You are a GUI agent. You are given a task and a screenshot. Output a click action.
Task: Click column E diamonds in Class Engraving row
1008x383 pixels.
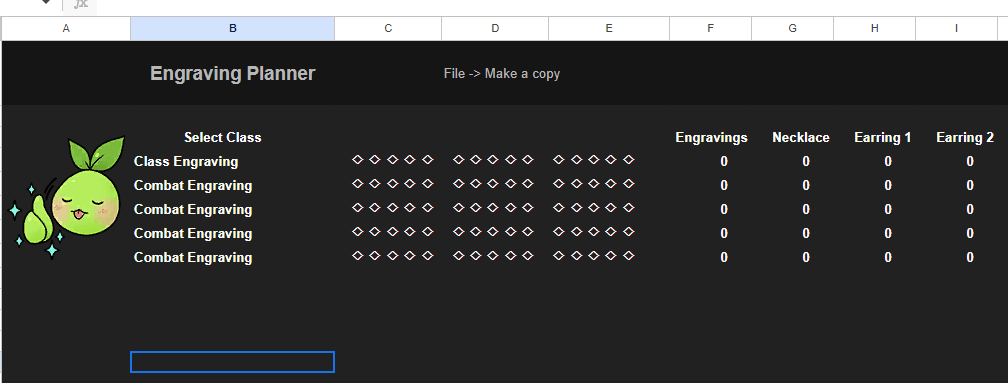point(594,159)
